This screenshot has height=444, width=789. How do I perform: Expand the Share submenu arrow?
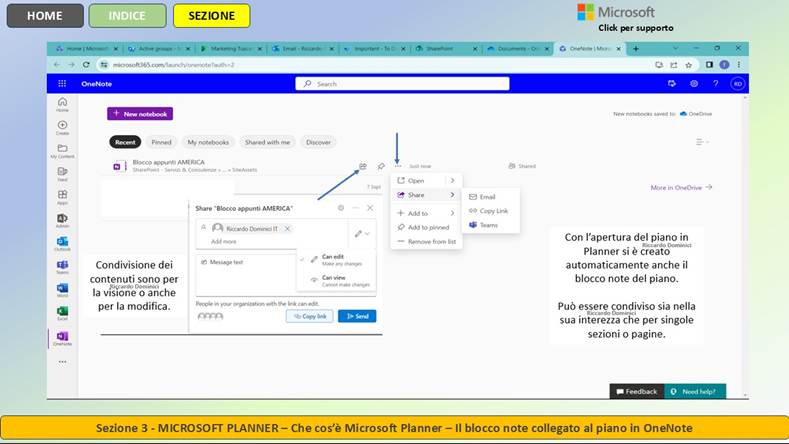452,195
